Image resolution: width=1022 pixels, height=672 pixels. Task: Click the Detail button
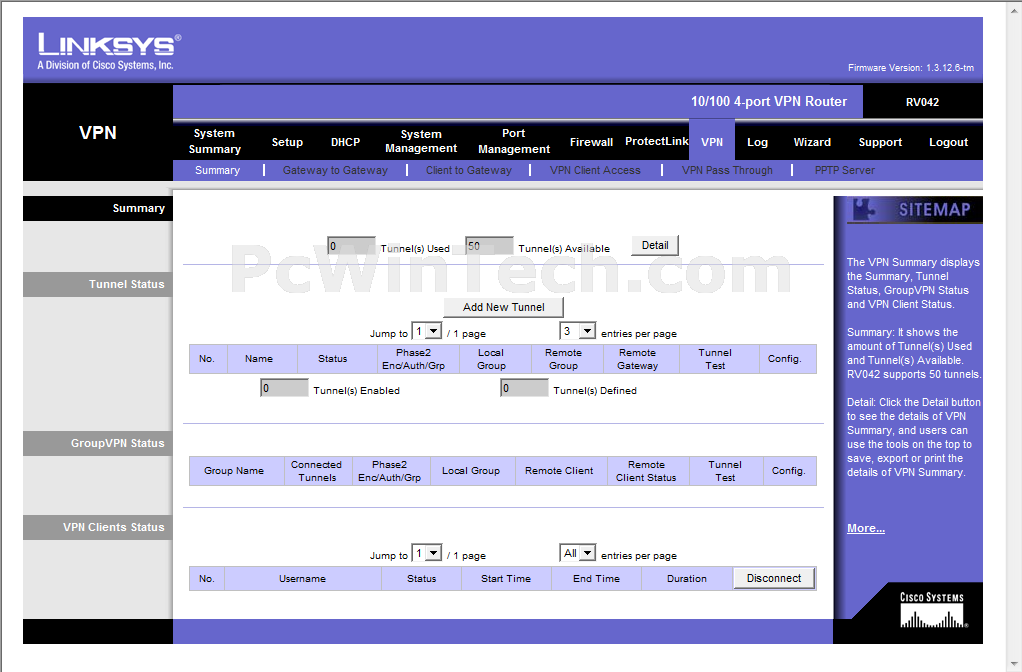[x=655, y=245]
